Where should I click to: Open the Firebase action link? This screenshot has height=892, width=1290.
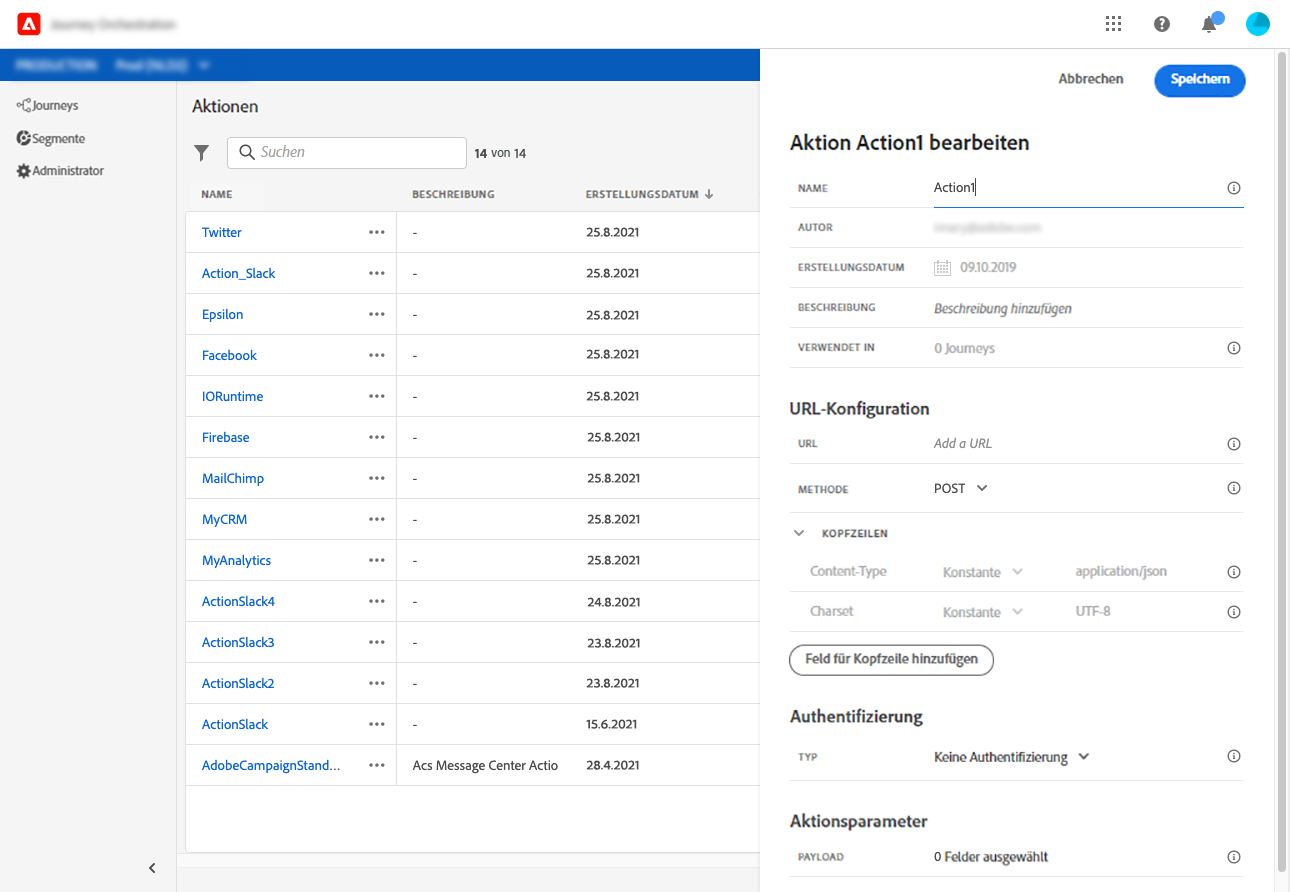pyautogui.click(x=226, y=437)
